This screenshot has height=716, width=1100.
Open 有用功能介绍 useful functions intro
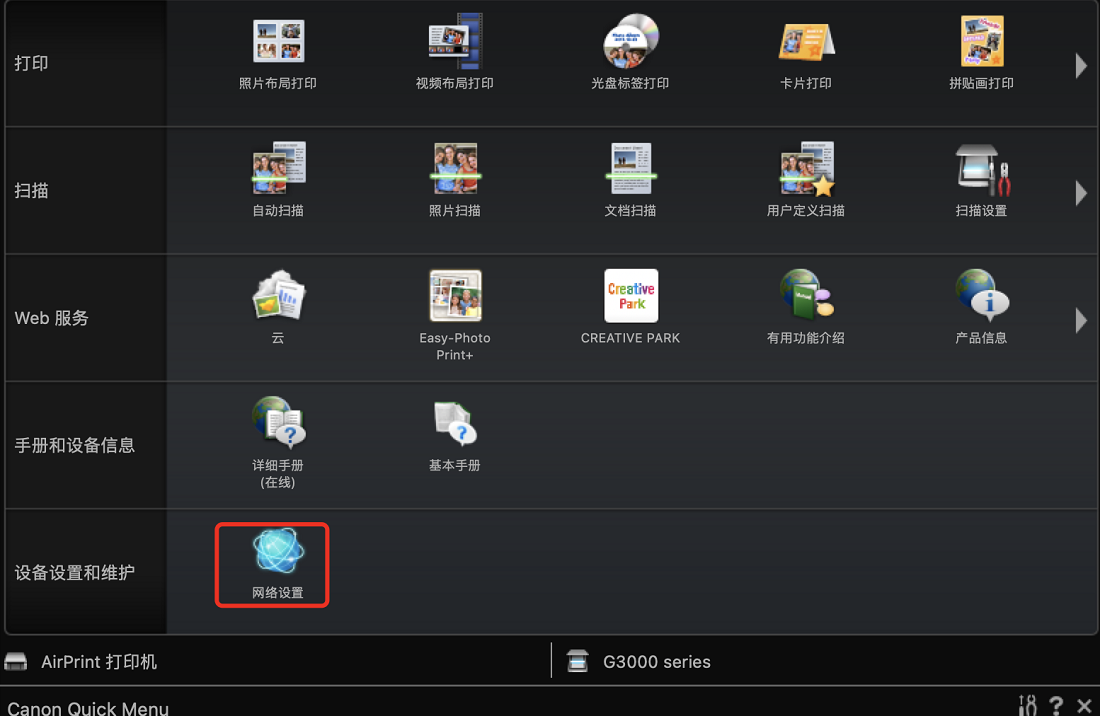point(805,307)
